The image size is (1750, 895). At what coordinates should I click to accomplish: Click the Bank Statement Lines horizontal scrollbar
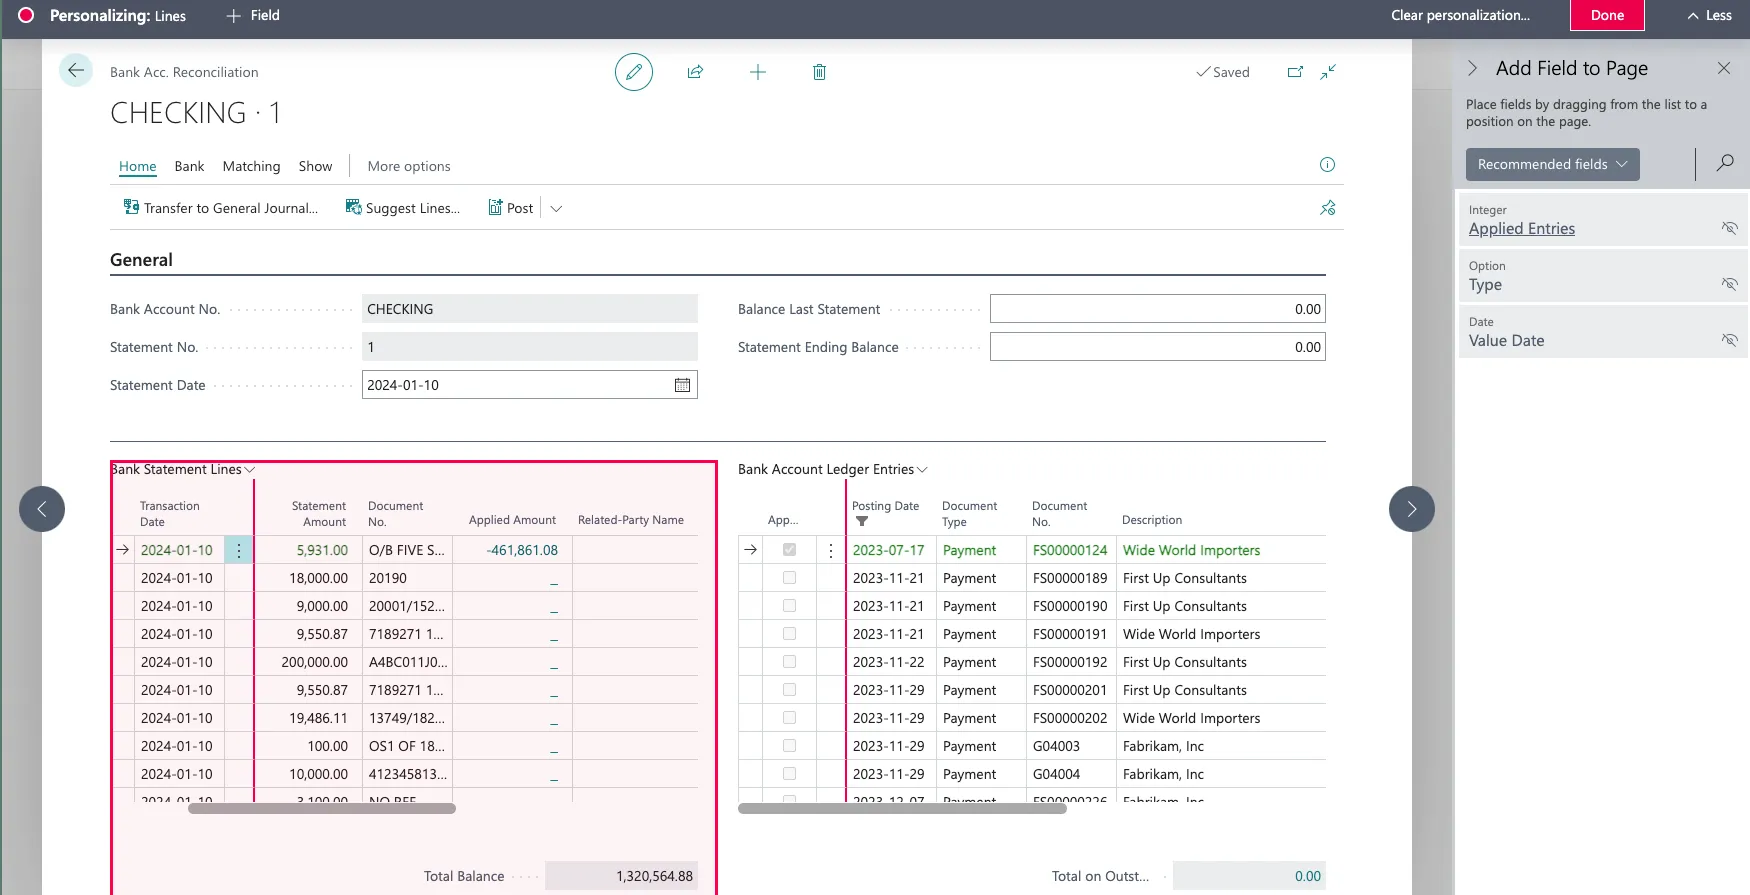tap(322, 809)
